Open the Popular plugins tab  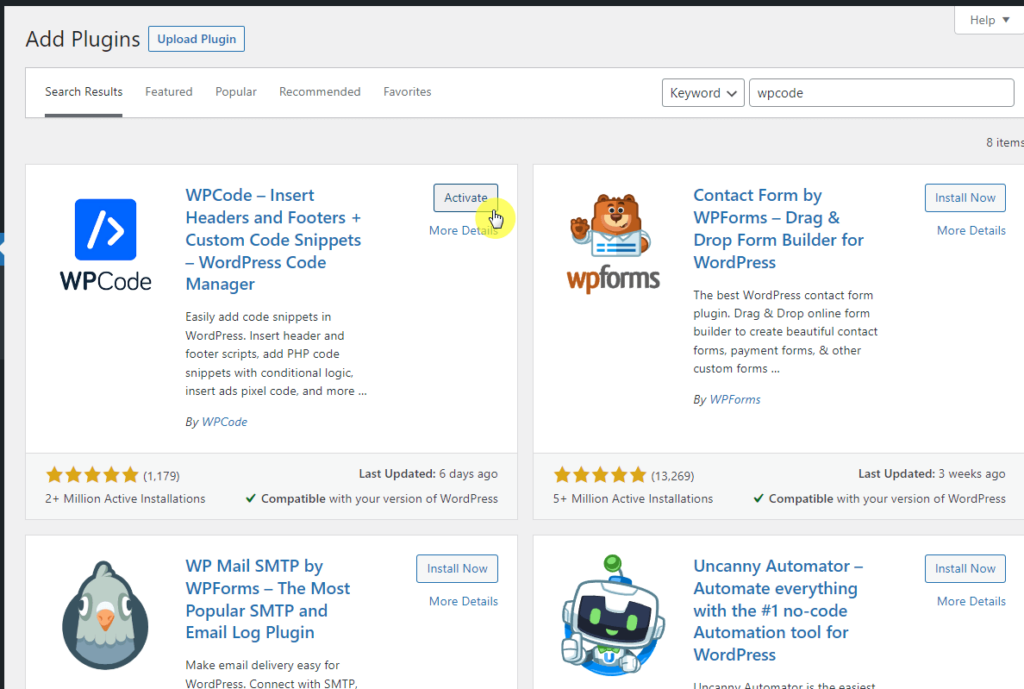click(236, 92)
